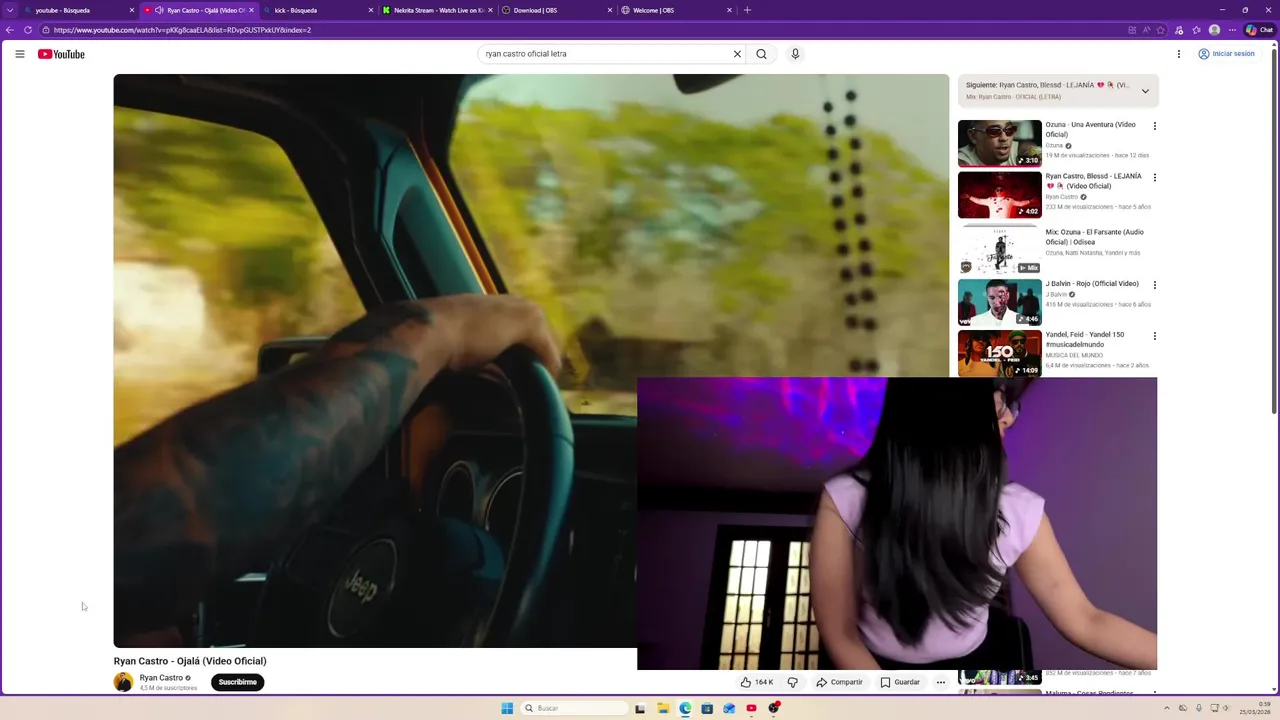The width and height of the screenshot is (1280, 720).
Task: Open the Favorites list toolbar icon
Action: [x=1196, y=30]
